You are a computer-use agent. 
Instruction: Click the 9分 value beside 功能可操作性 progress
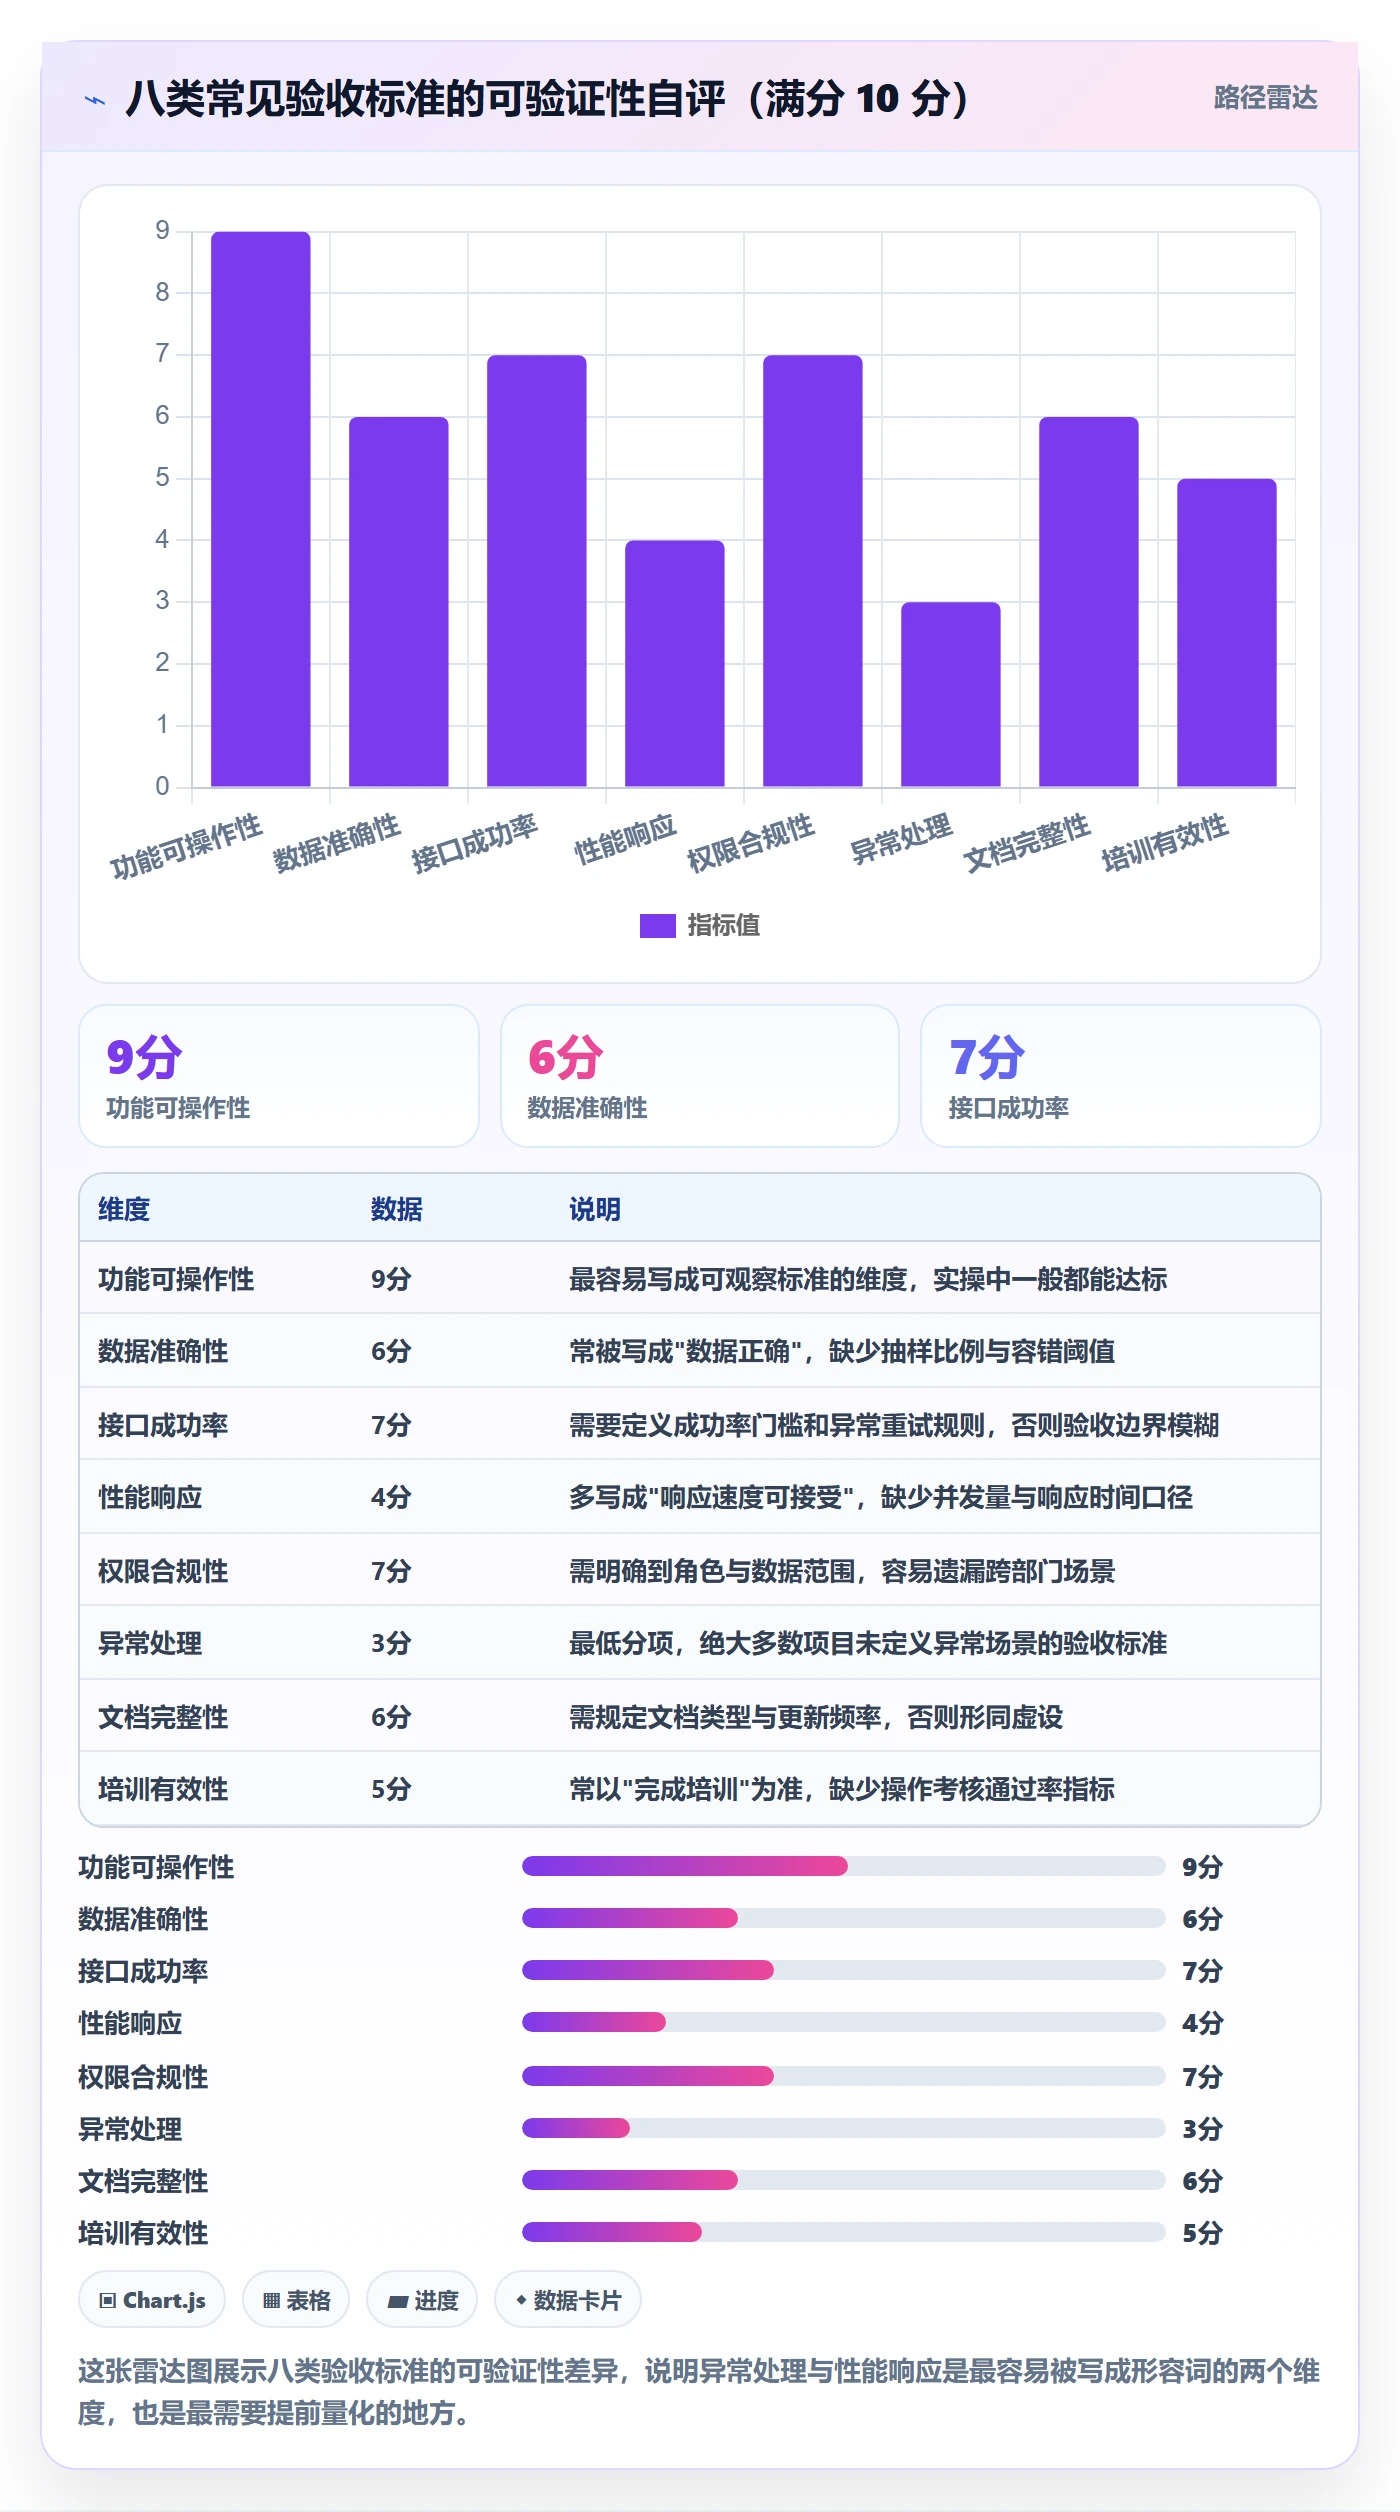pyautogui.click(x=1203, y=1867)
